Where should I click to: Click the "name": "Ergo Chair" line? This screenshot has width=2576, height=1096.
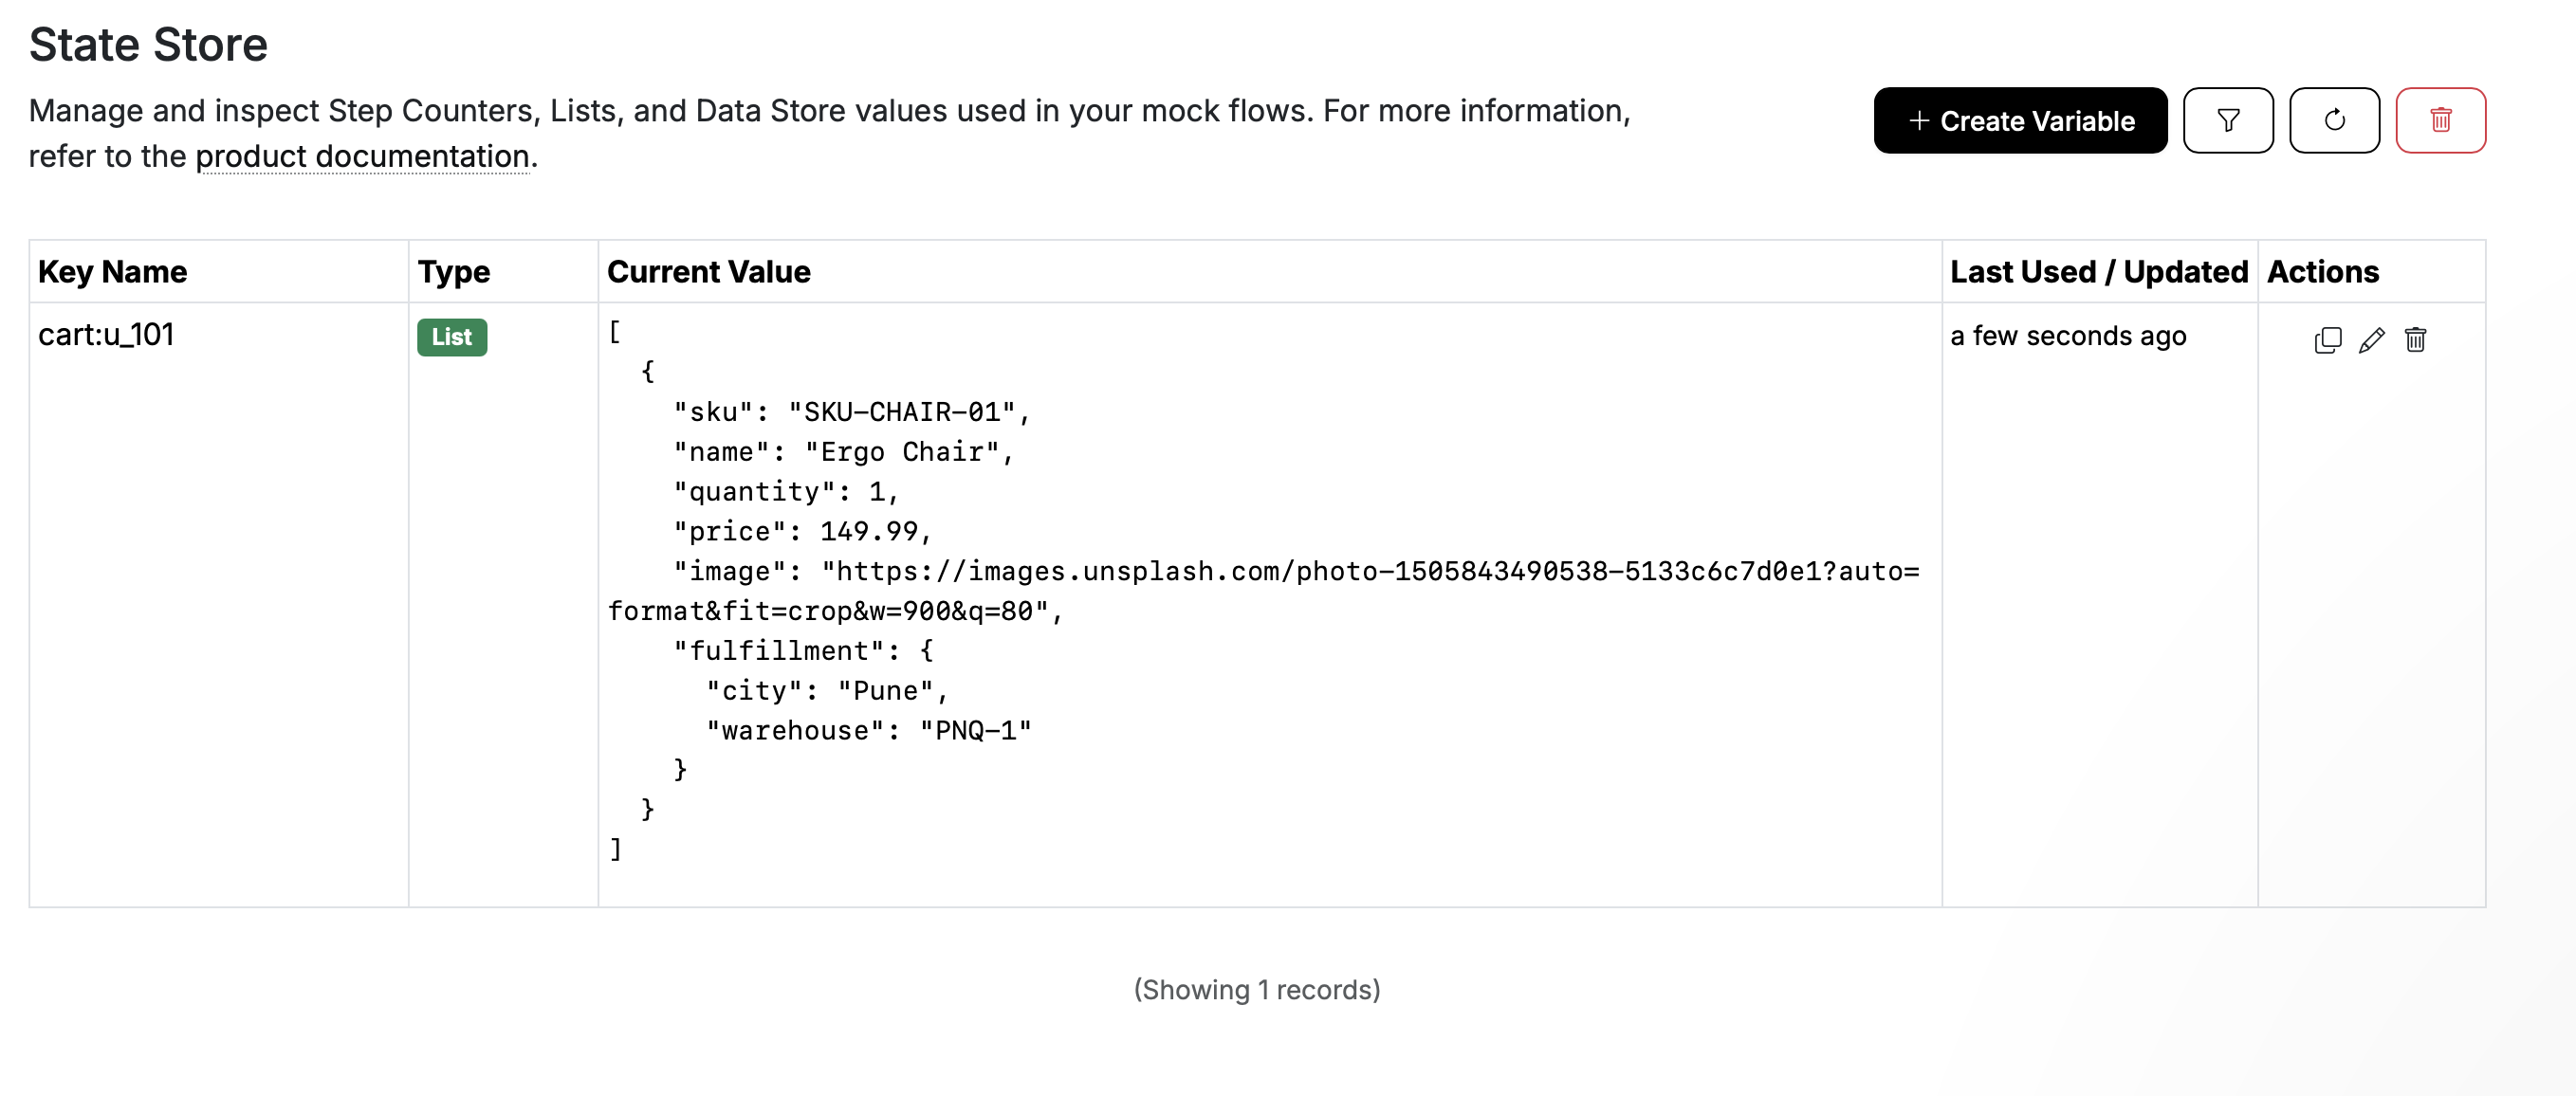[844, 452]
